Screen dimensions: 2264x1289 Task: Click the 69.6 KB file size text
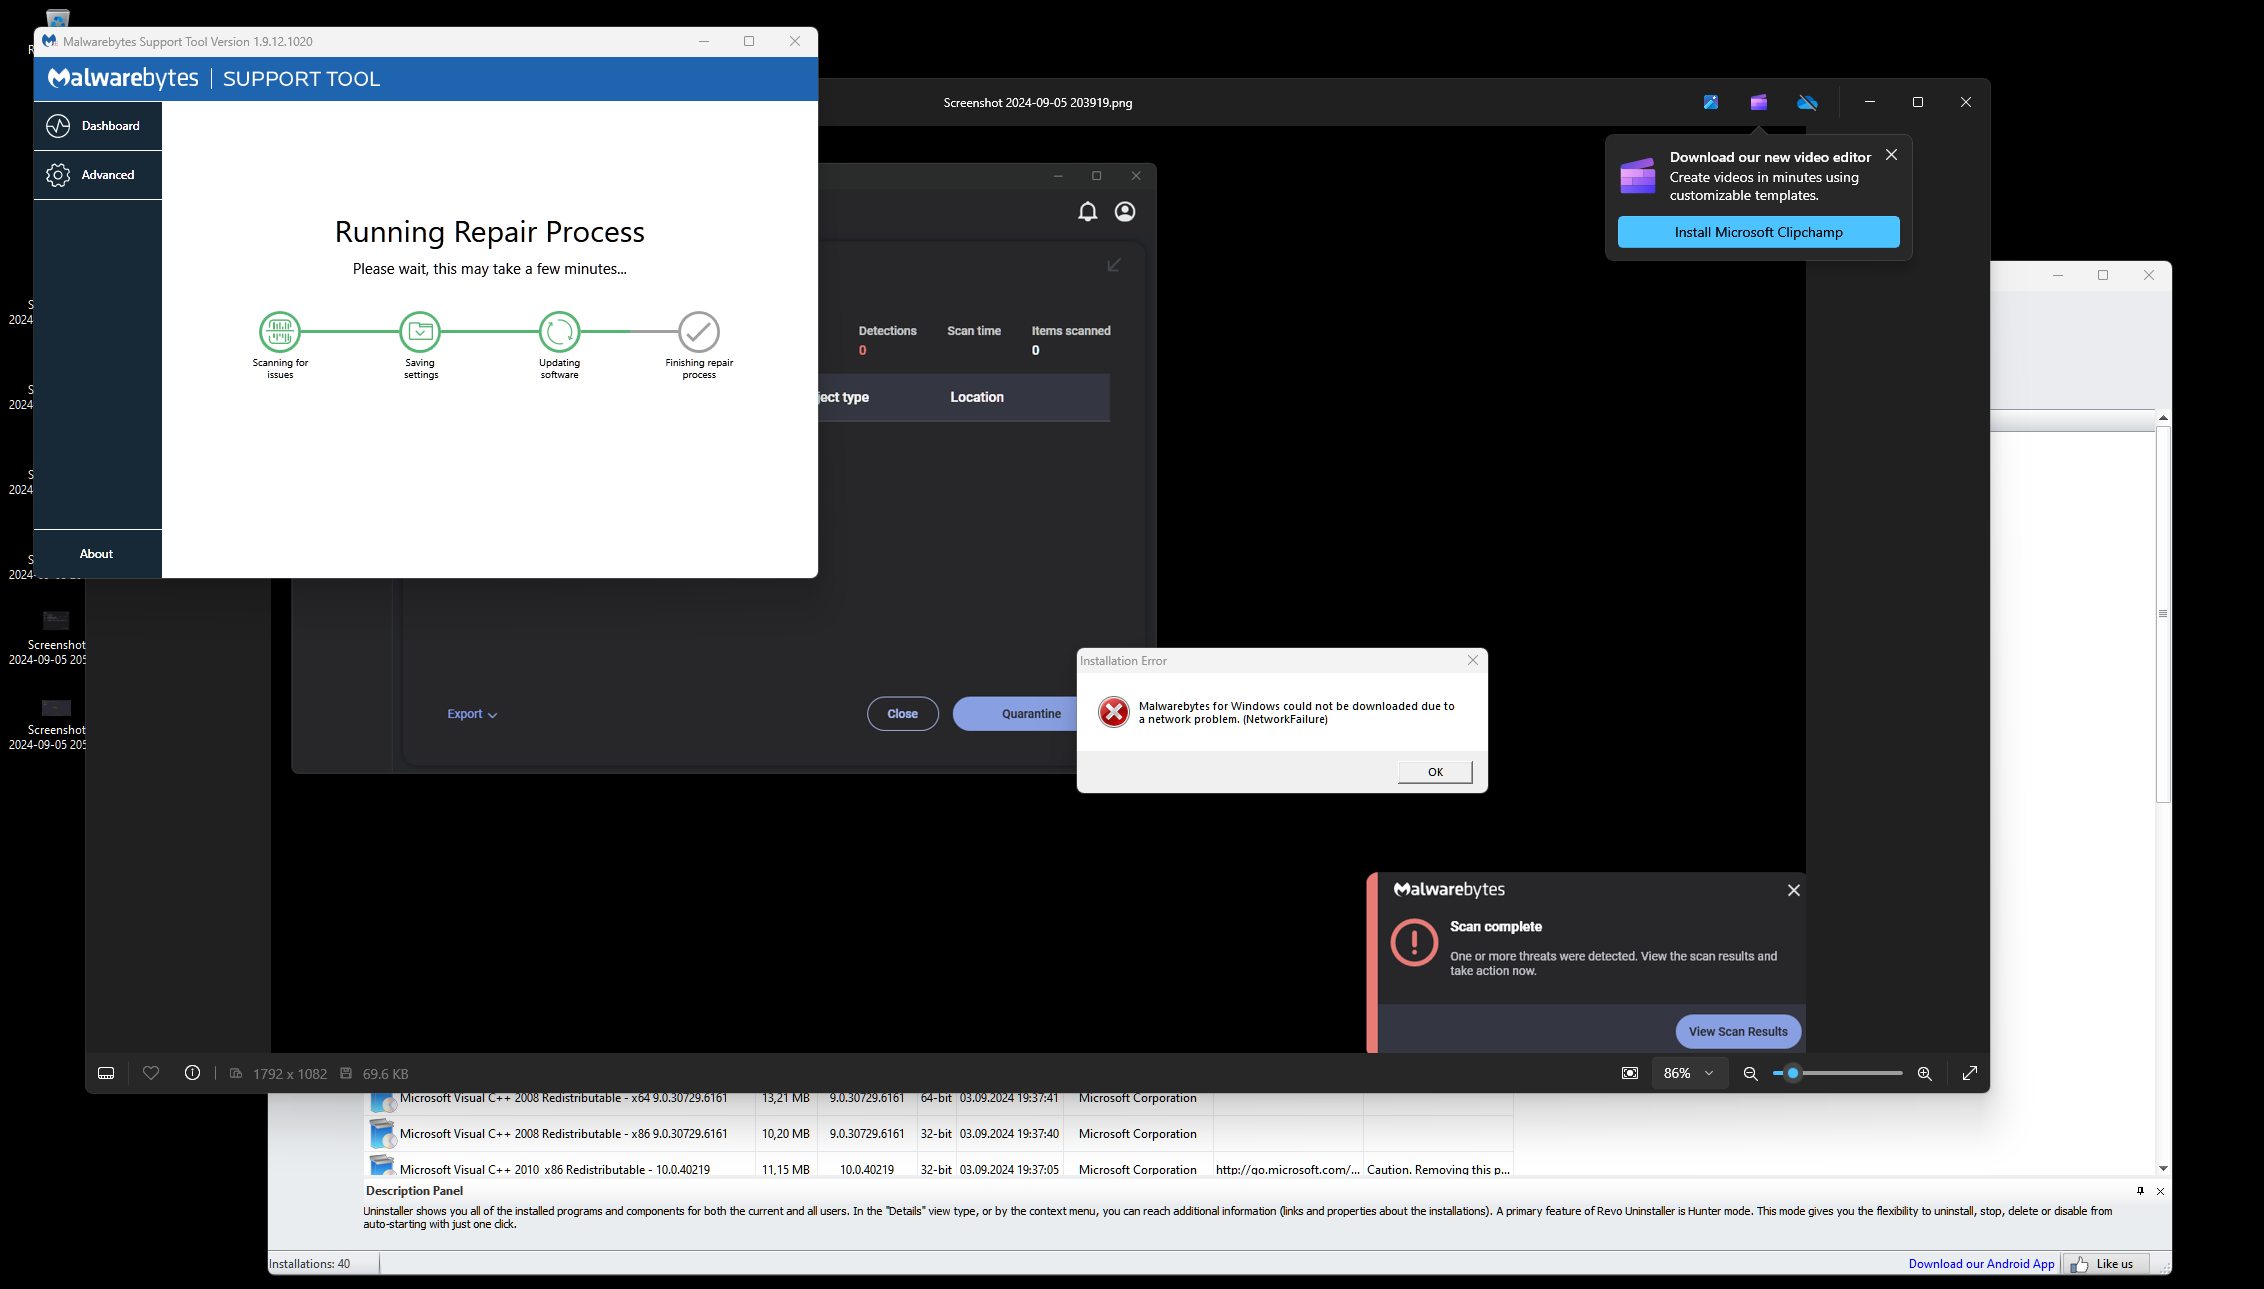pos(385,1074)
